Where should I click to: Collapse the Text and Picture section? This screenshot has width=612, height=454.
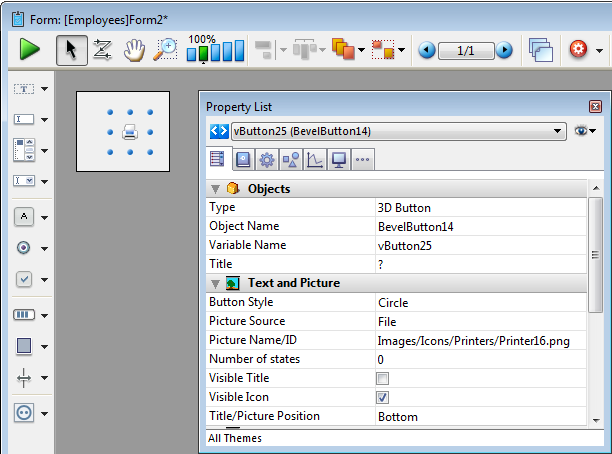(214, 283)
